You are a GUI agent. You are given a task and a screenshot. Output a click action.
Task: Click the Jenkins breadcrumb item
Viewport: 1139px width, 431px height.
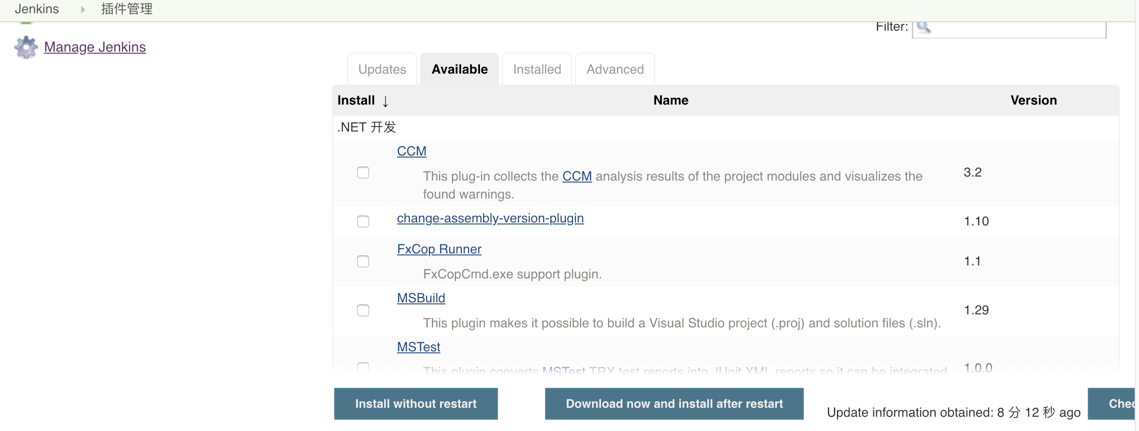[37, 9]
